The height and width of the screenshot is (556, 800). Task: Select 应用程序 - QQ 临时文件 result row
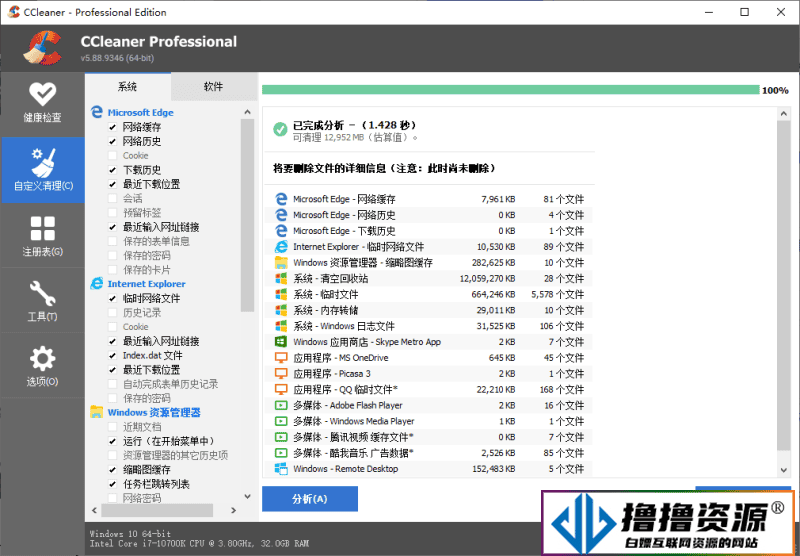[429, 389]
